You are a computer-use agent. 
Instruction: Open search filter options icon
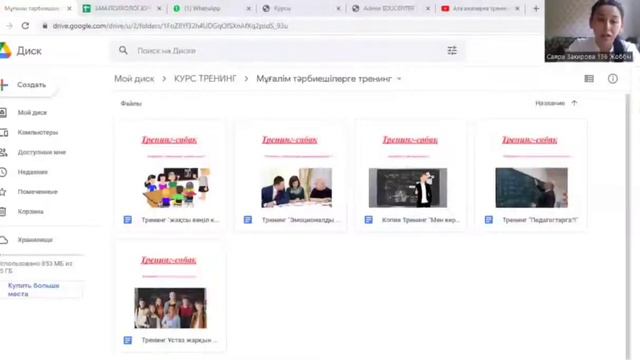click(x=452, y=51)
